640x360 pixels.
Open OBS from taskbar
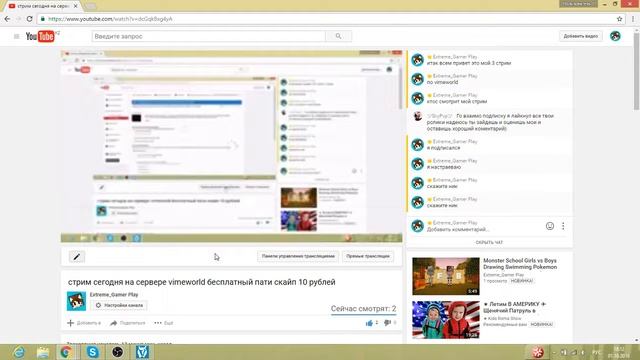click(x=118, y=352)
